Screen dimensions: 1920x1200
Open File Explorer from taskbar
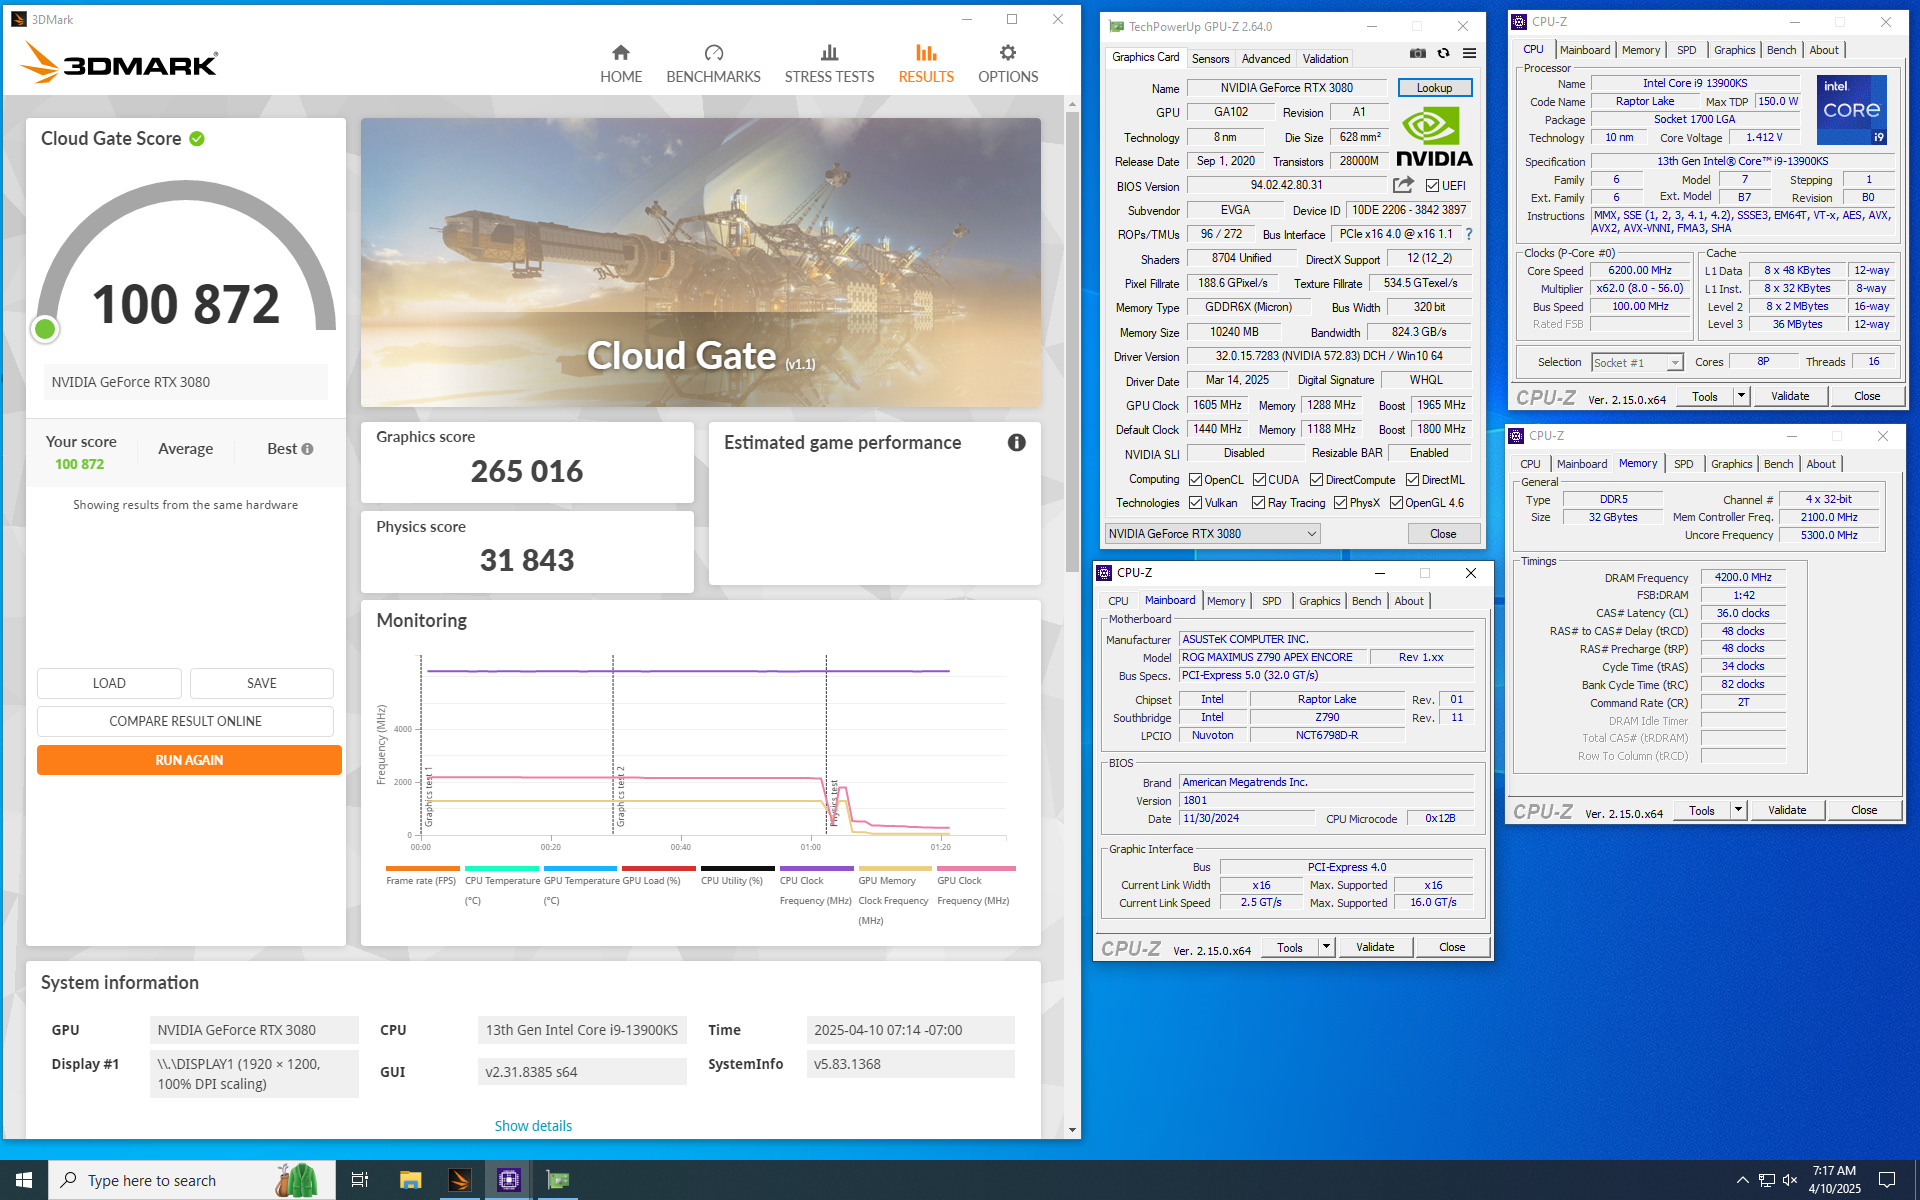coord(410,1180)
